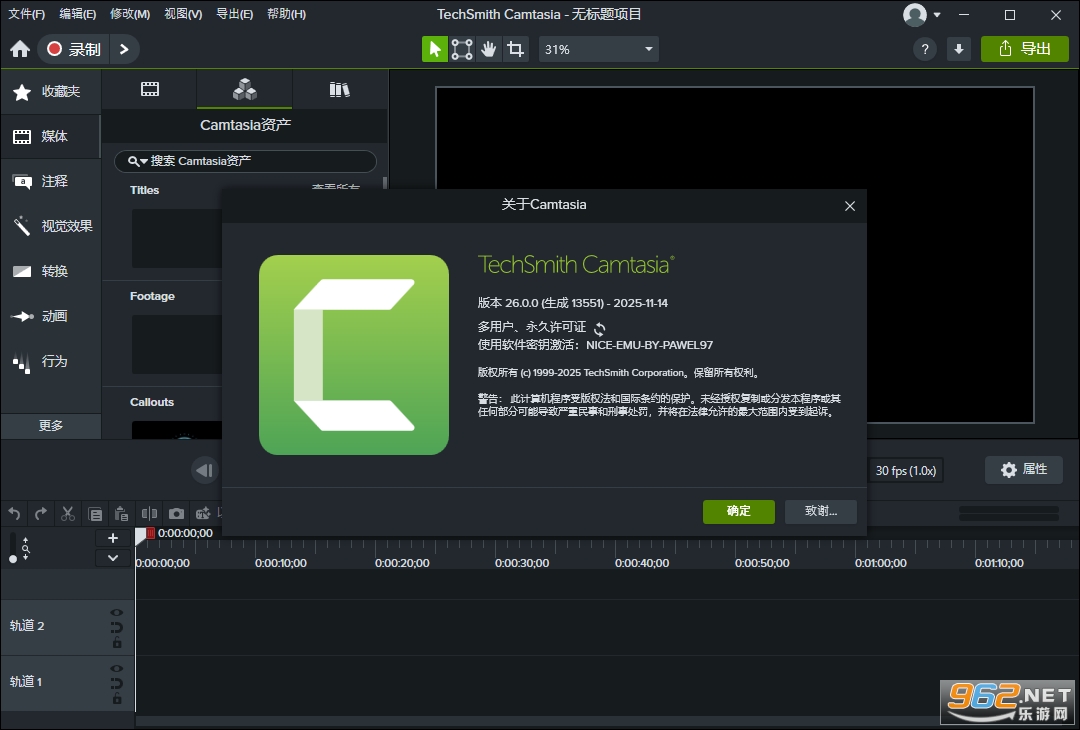Choose the Crop tool
Screen dimensions: 1080x730
515,49
